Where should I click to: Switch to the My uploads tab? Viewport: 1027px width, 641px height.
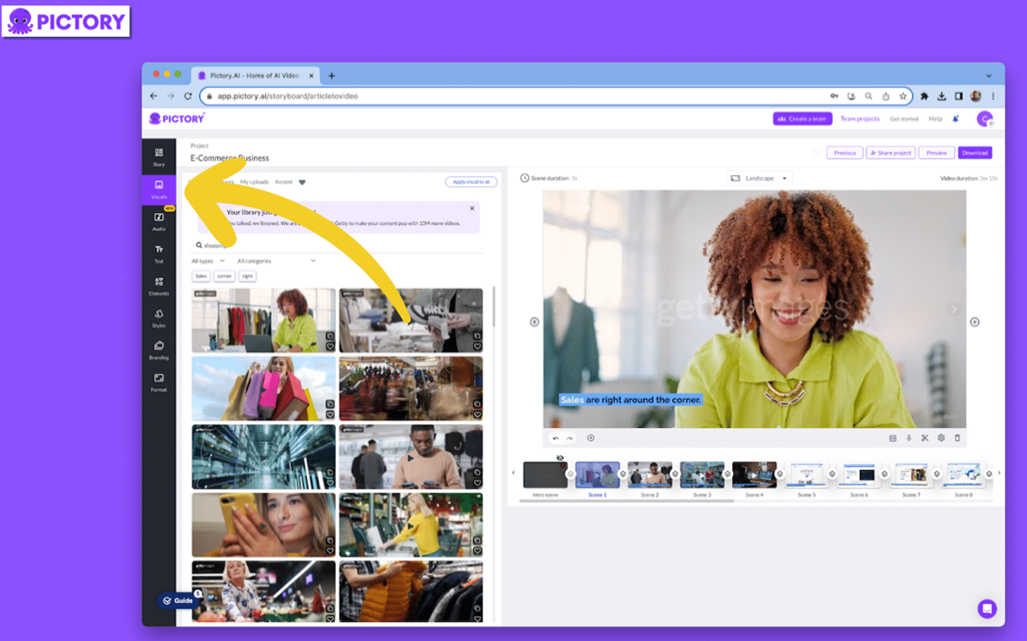[x=254, y=182]
